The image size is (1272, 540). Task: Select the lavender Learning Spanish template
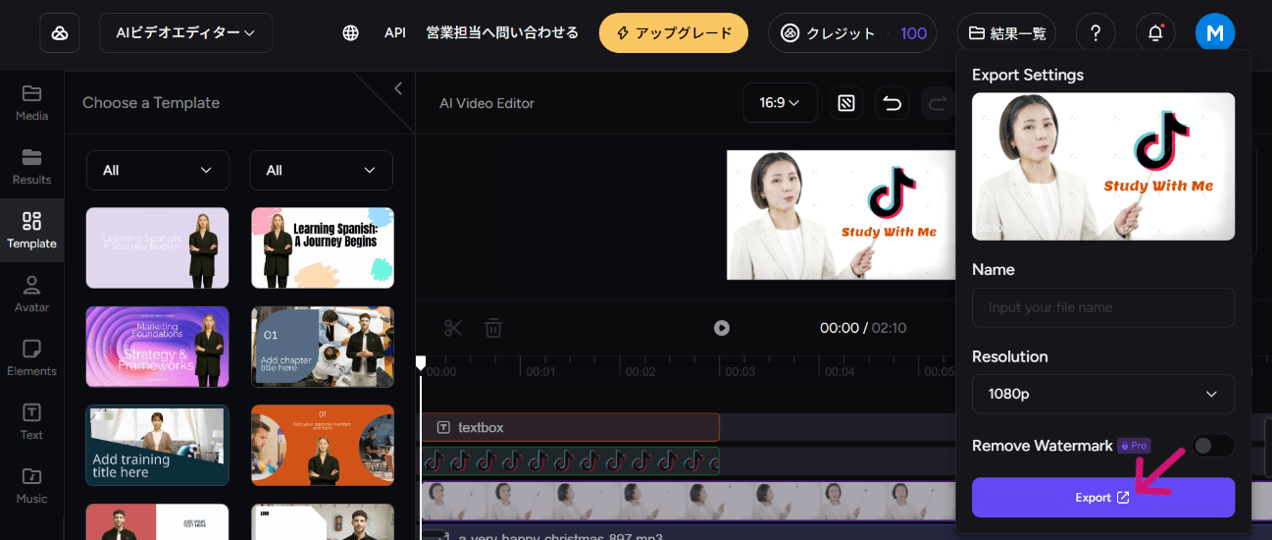158,247
